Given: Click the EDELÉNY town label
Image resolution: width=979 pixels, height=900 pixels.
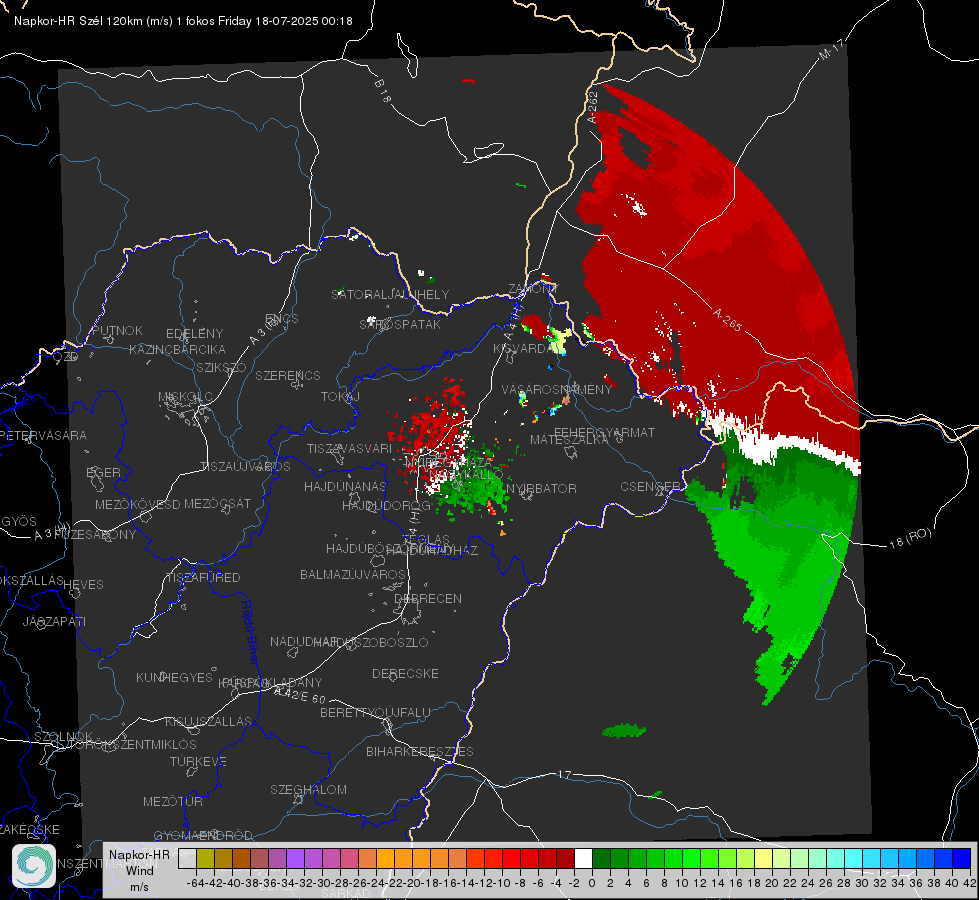Looking at the screenshot, I should [x=194, y=334].
